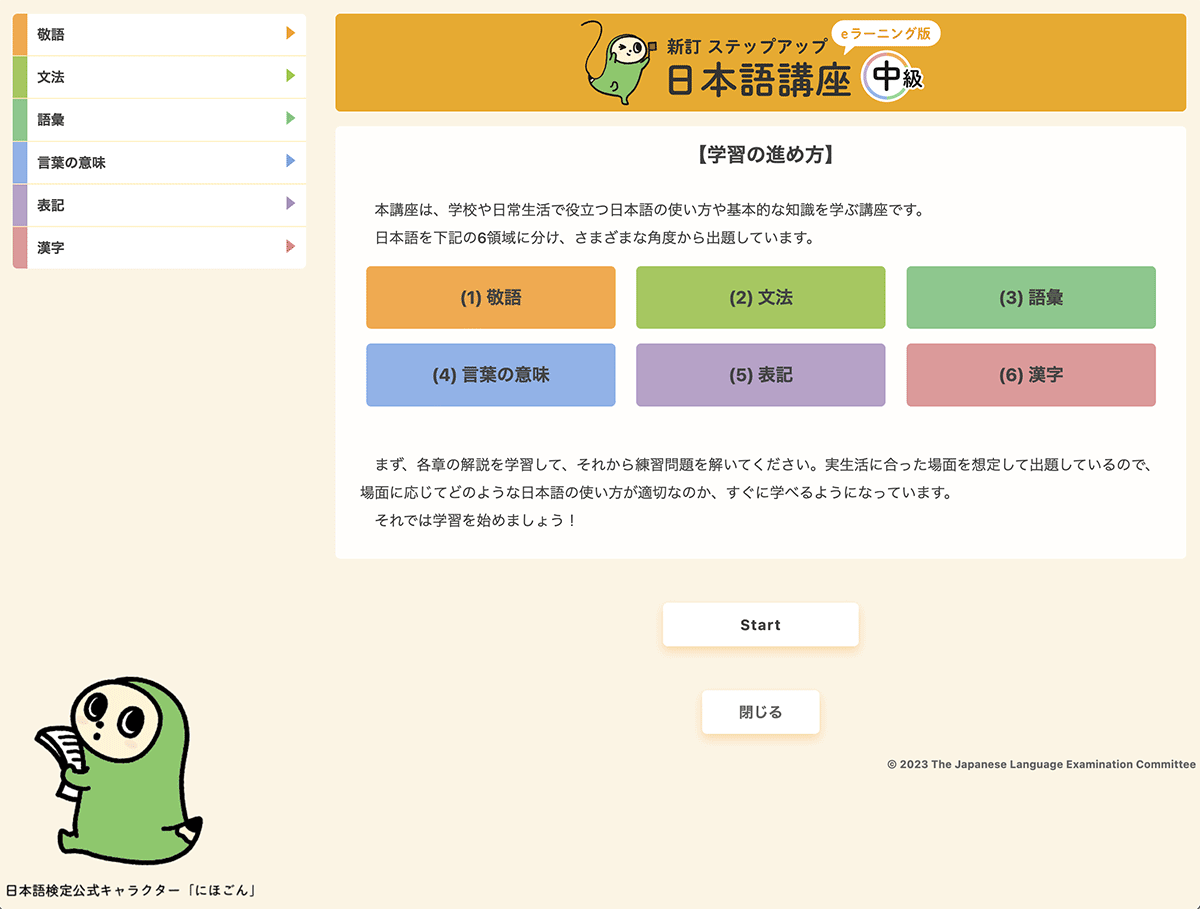Select the blue (4) 言葉の意味 tile

(490, 375)
